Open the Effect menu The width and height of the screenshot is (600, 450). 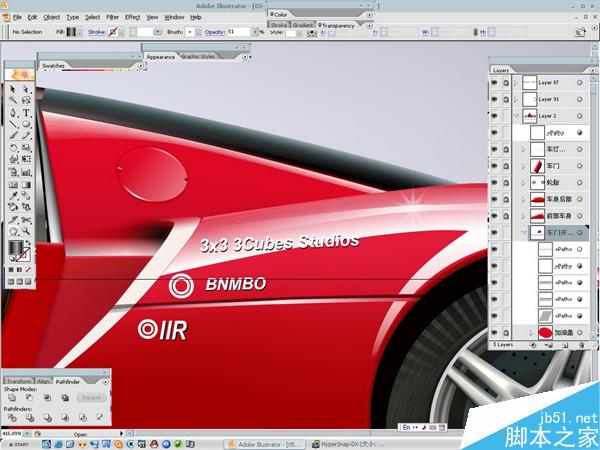(132, 17)
